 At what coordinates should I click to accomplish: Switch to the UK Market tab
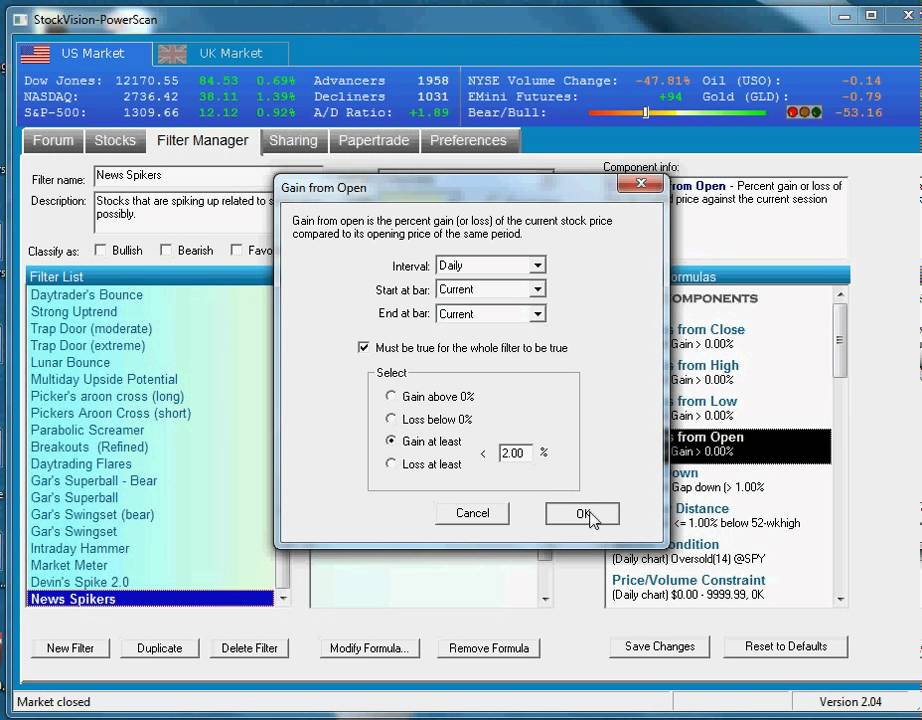pos(221,54)
